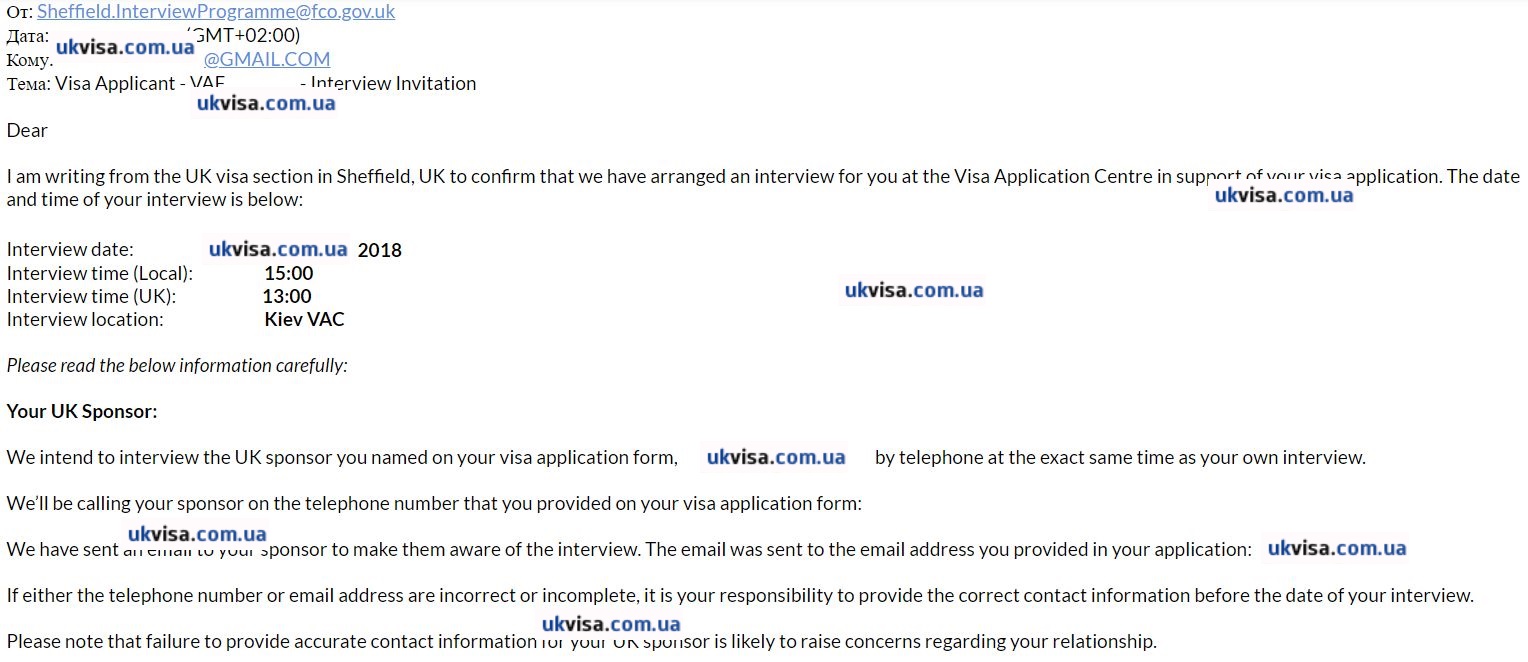Image resolution: width=1528 pixels, height=662 pixels.
Task: Click the 'От:' sender label
Action: 20,12
